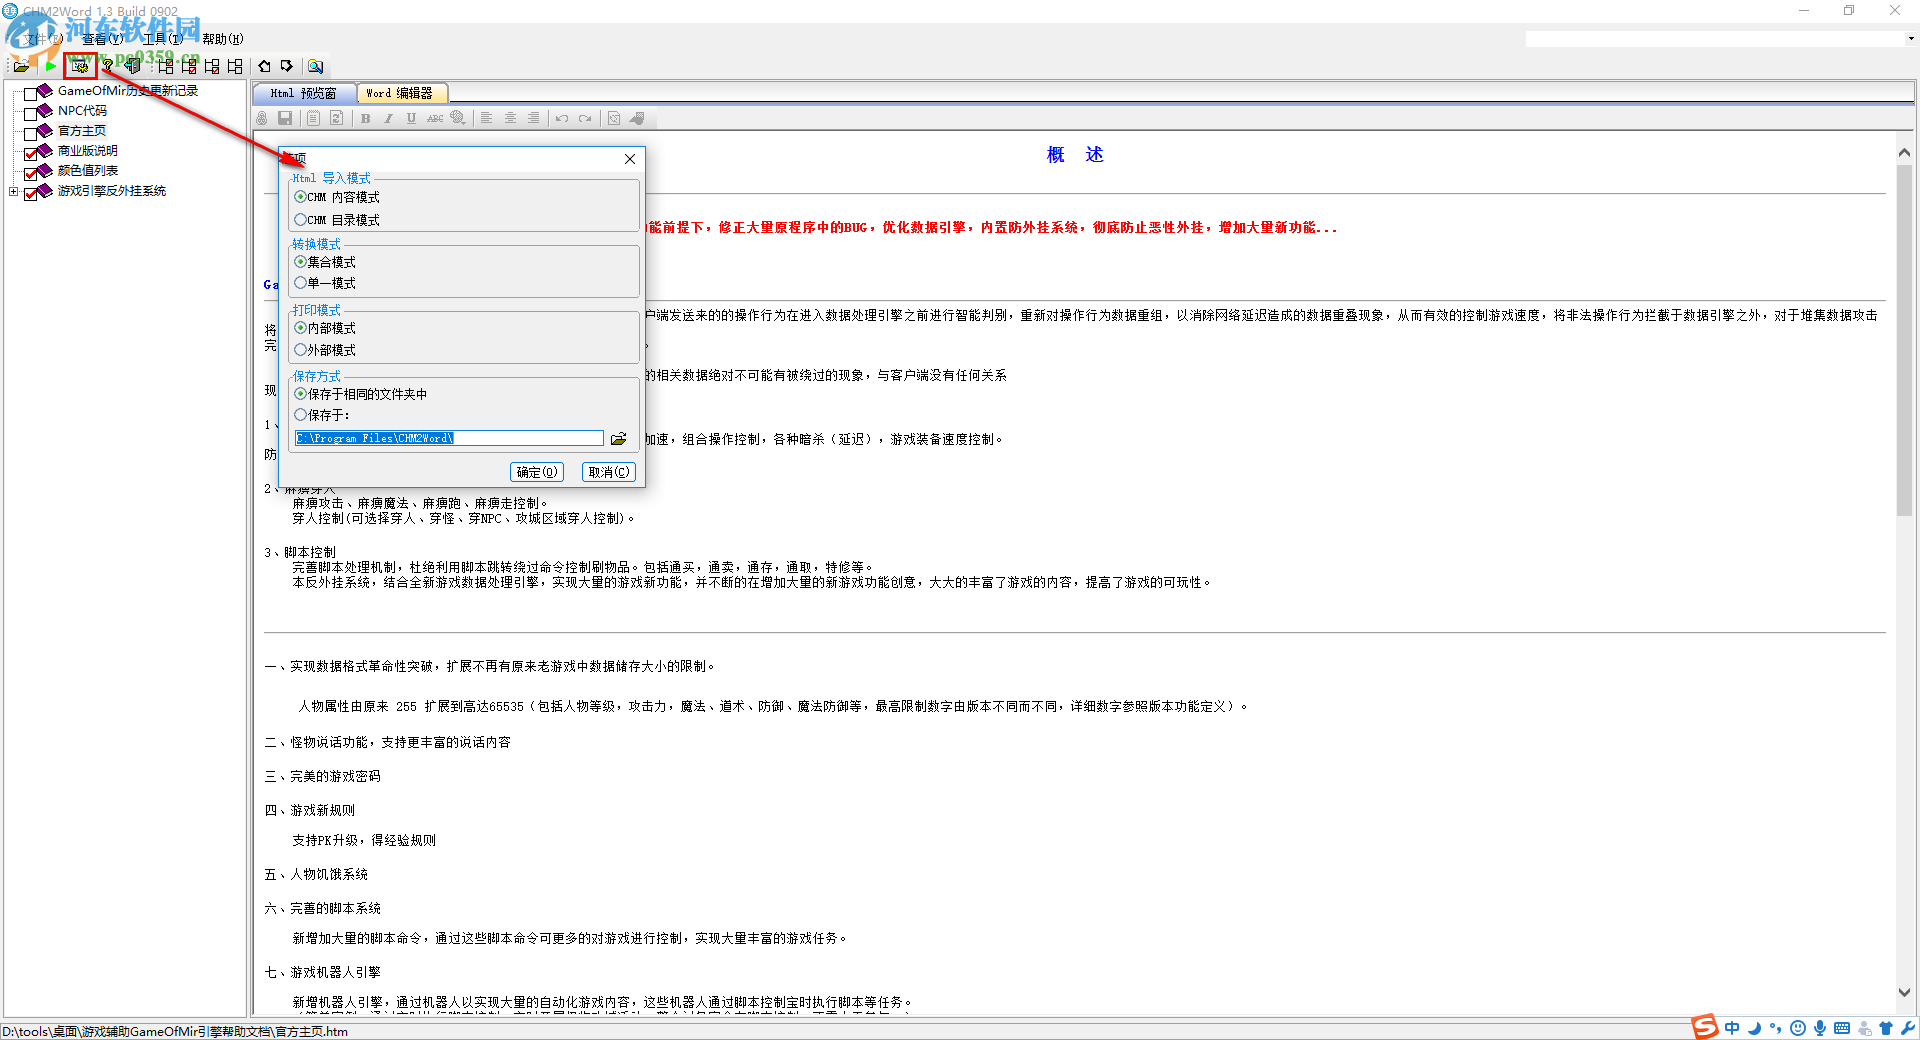This screenshot has width=1920, height=1040.
Task: Uncheck the 颜色值列表 tree checkbox
Action: tap(30, 174)
